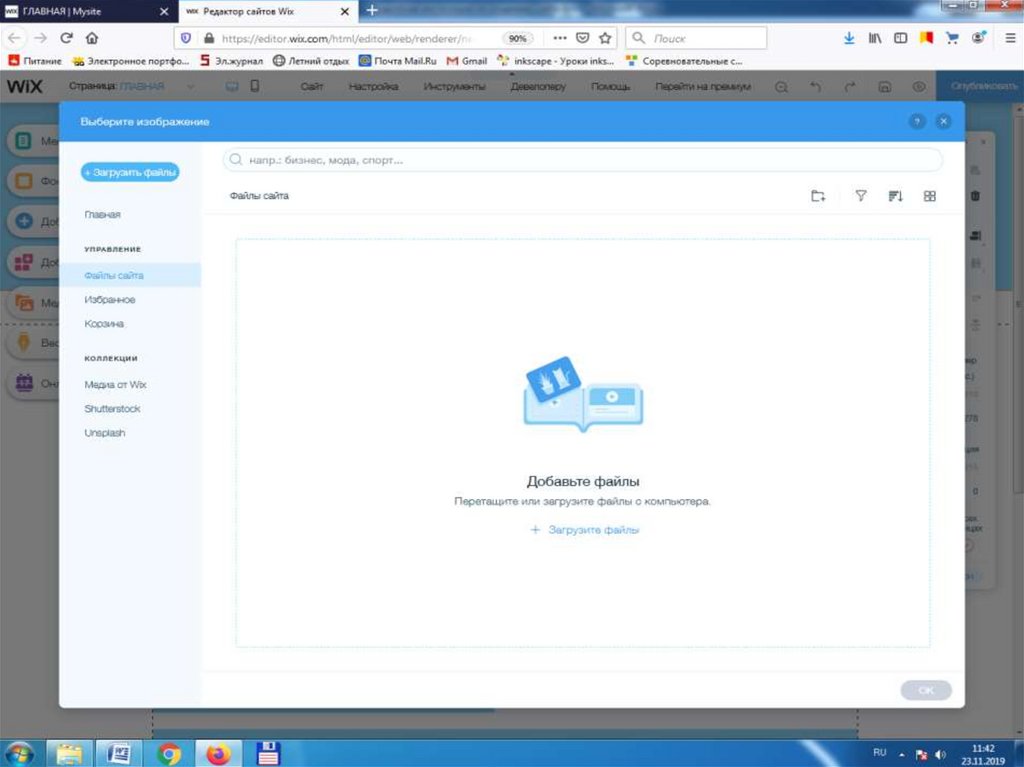This screenshot has height=767, width=1024.
Task: Open the filter icon for site files
Action: click(860, 196)
